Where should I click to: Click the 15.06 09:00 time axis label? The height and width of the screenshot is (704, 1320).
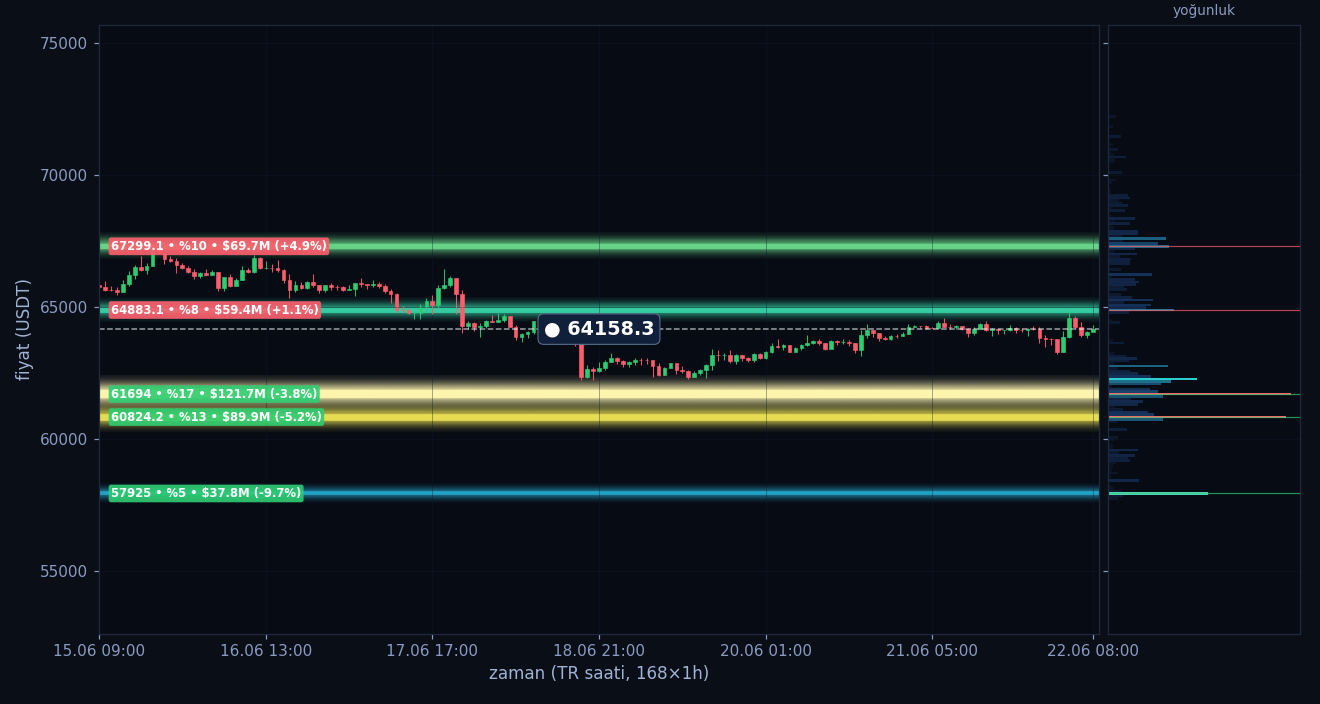point(99,651)
